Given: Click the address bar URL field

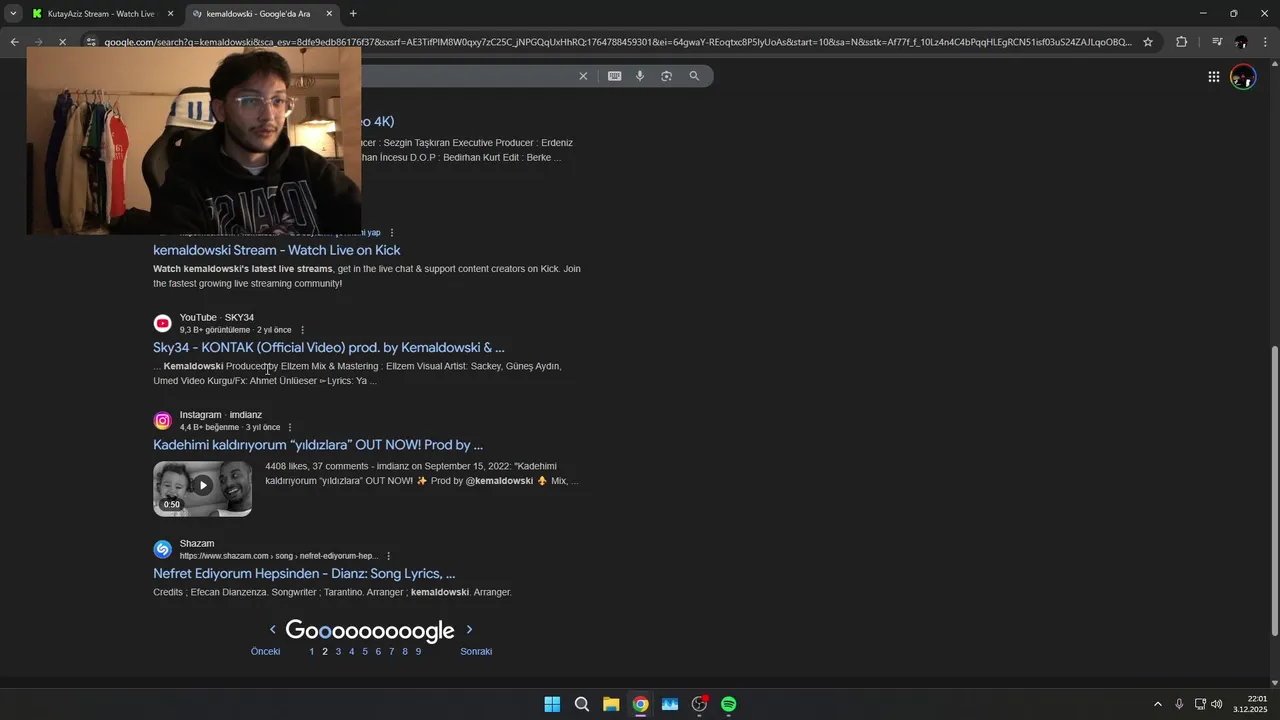Looking at the screenshot, I should 618,42.
